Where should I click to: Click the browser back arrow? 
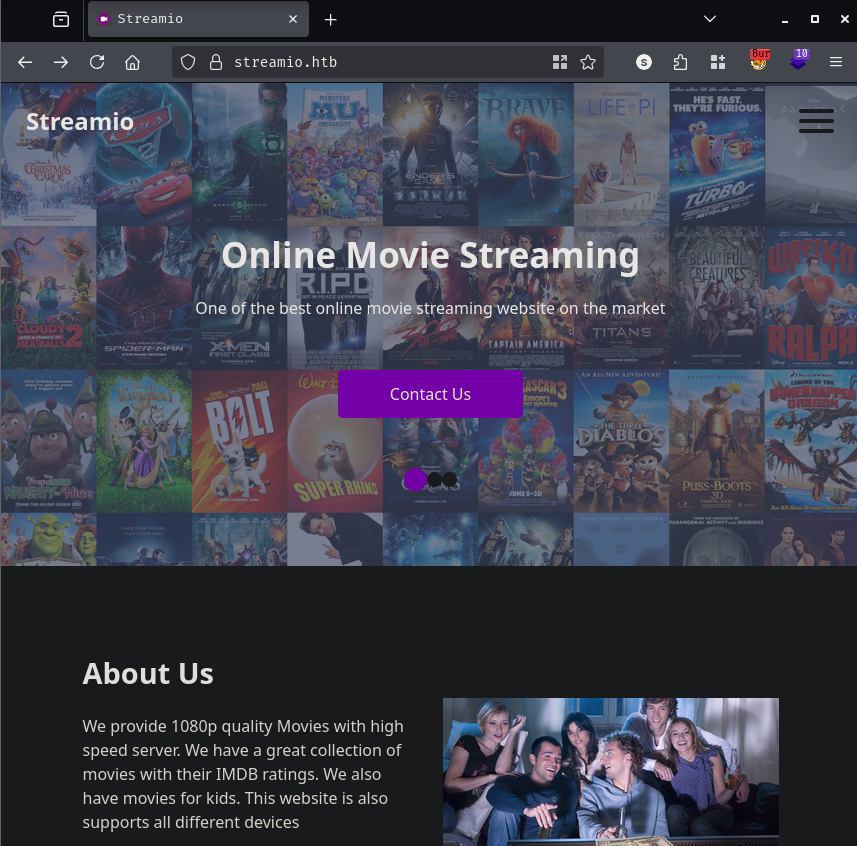[25, 62]
